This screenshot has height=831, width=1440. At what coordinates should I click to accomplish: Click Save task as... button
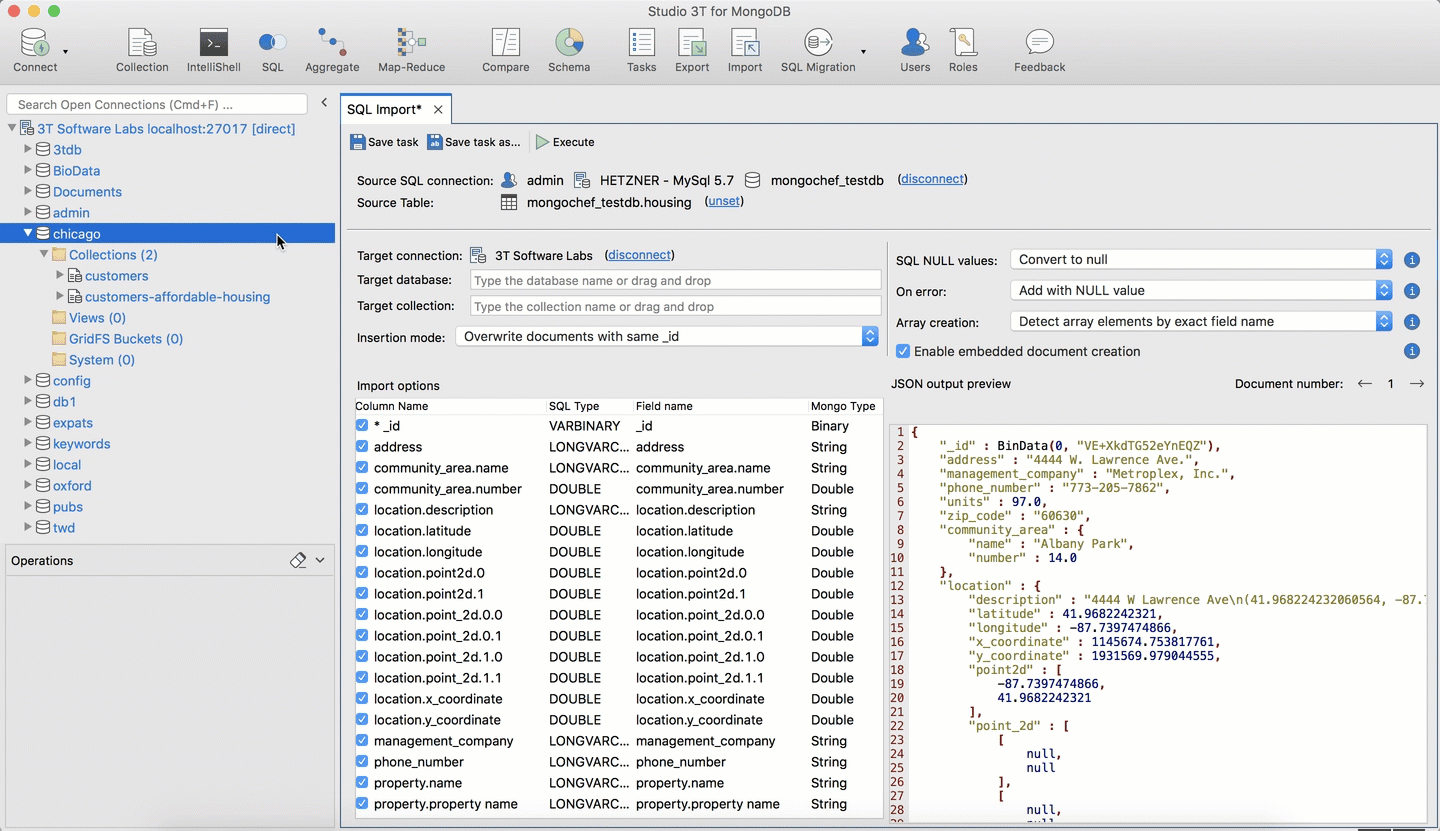[474, 142]
